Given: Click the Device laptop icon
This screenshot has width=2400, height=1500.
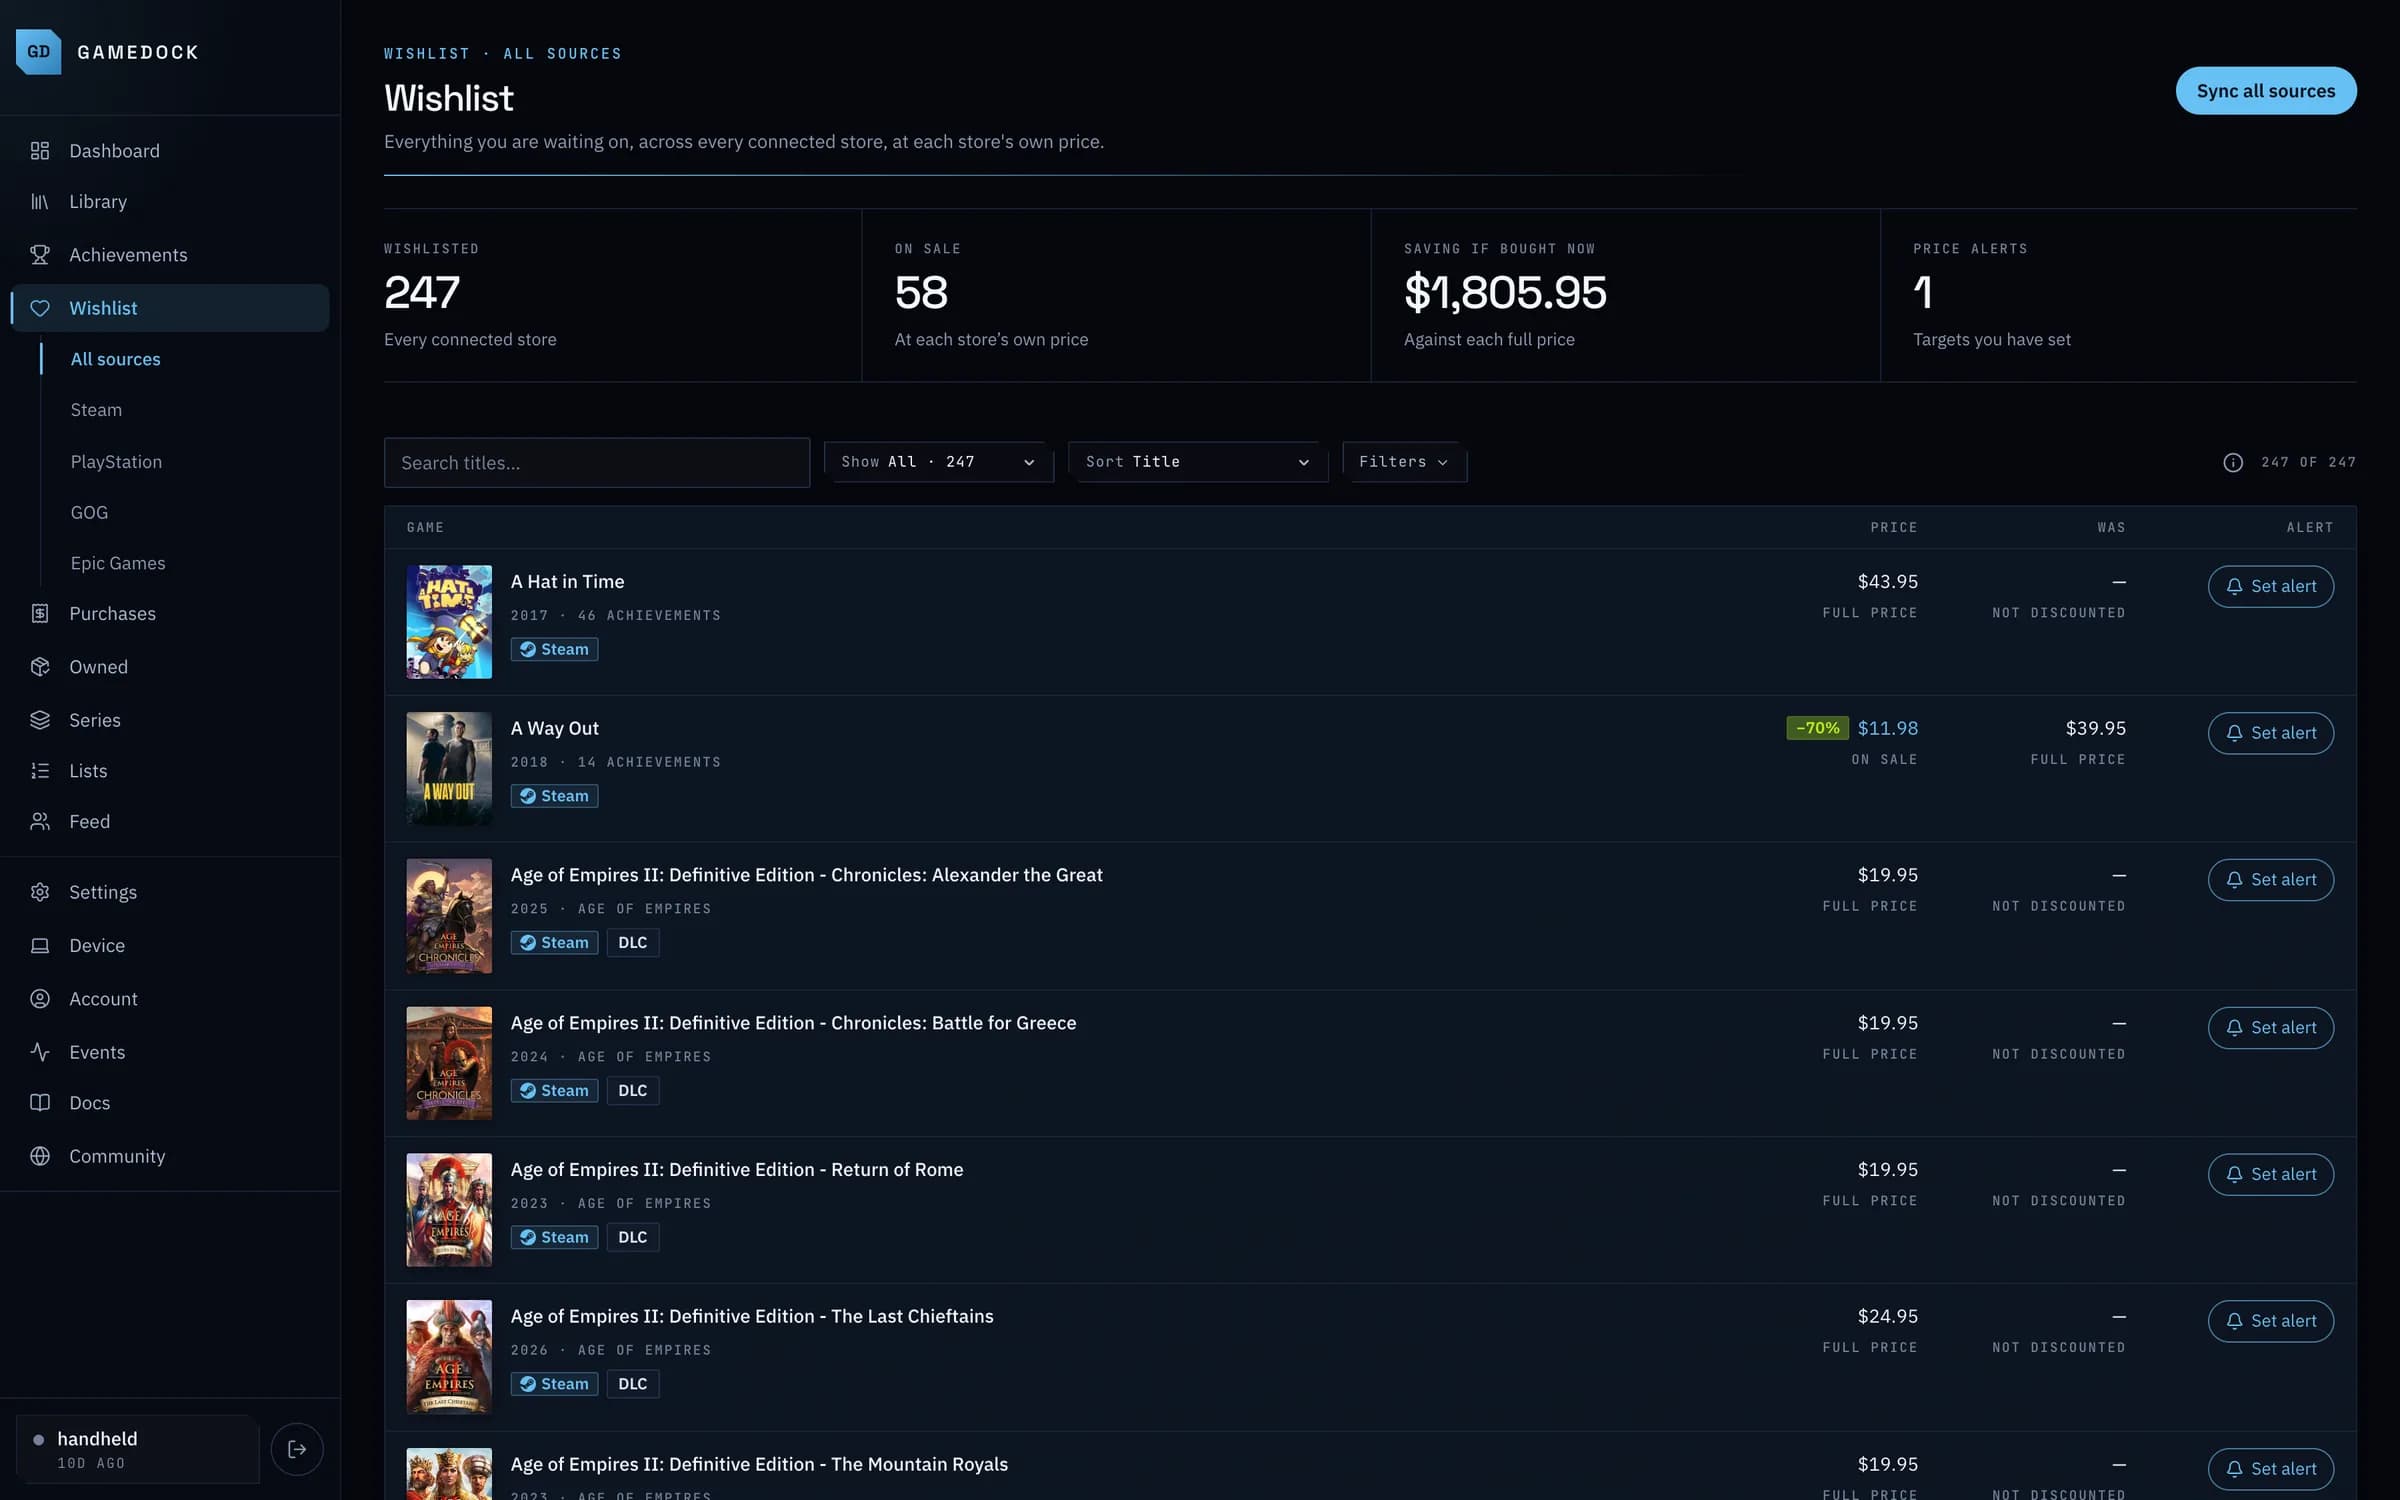Looking at the screenshot, I should point(40,946).
